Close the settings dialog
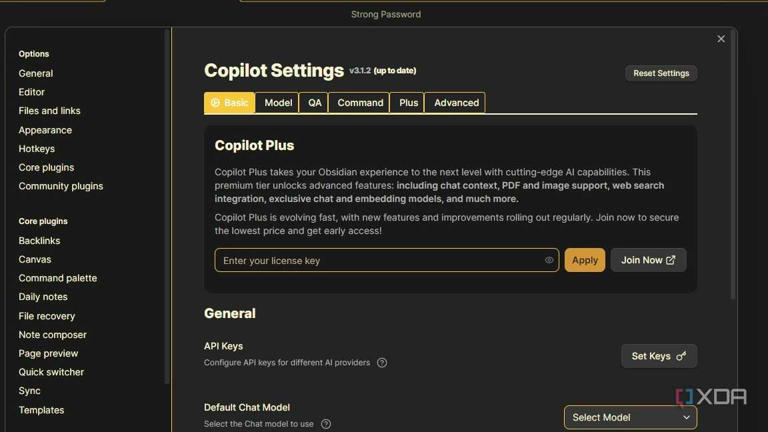This screenshot has width=768, height=432. pos(721,39)
